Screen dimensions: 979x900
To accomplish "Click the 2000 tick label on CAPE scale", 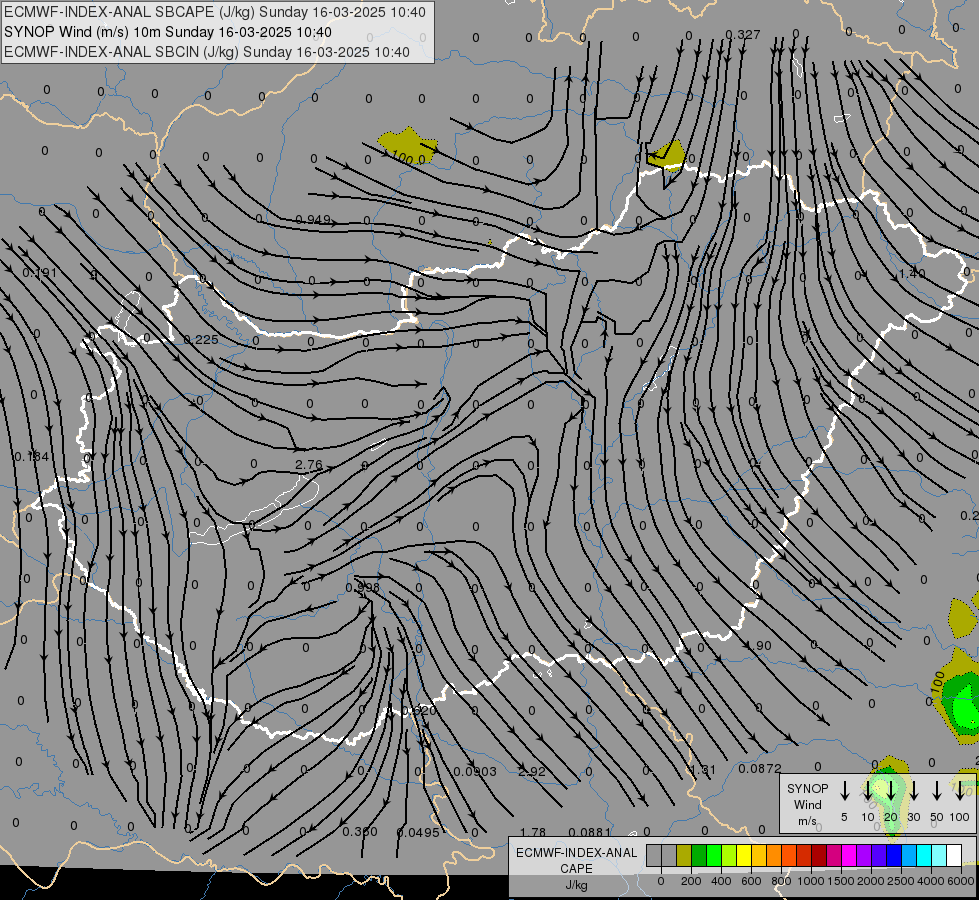I will 871,881.
